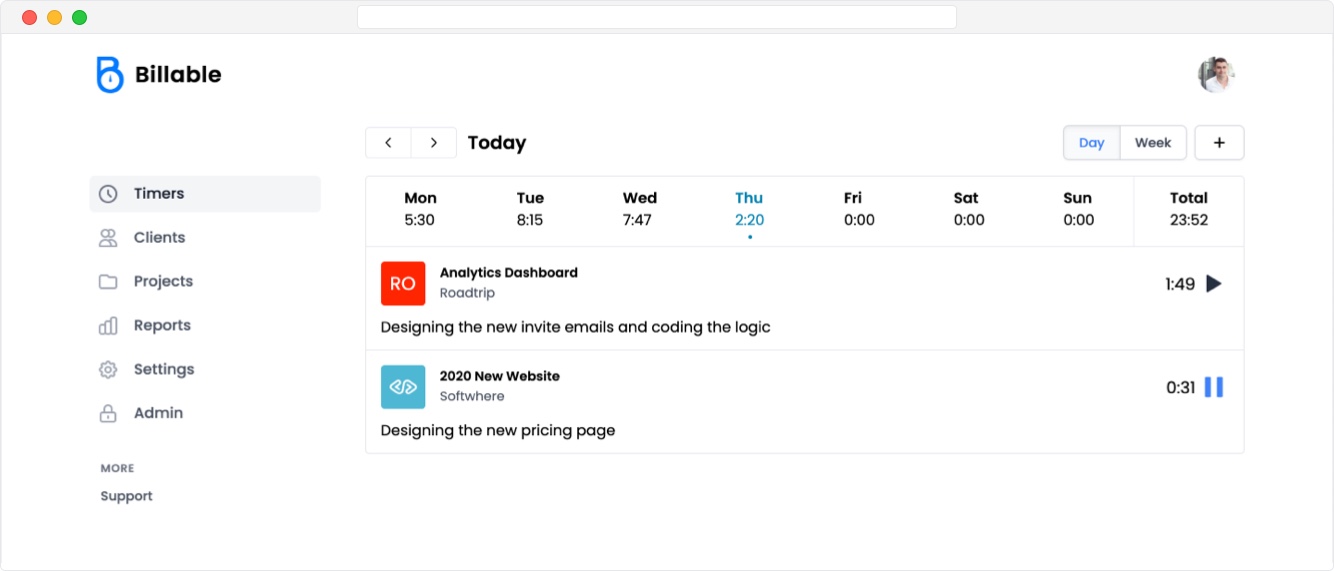The image size is (1334, 571).
Task: Add a new timer with plus button
Action: click(1219, 143)
